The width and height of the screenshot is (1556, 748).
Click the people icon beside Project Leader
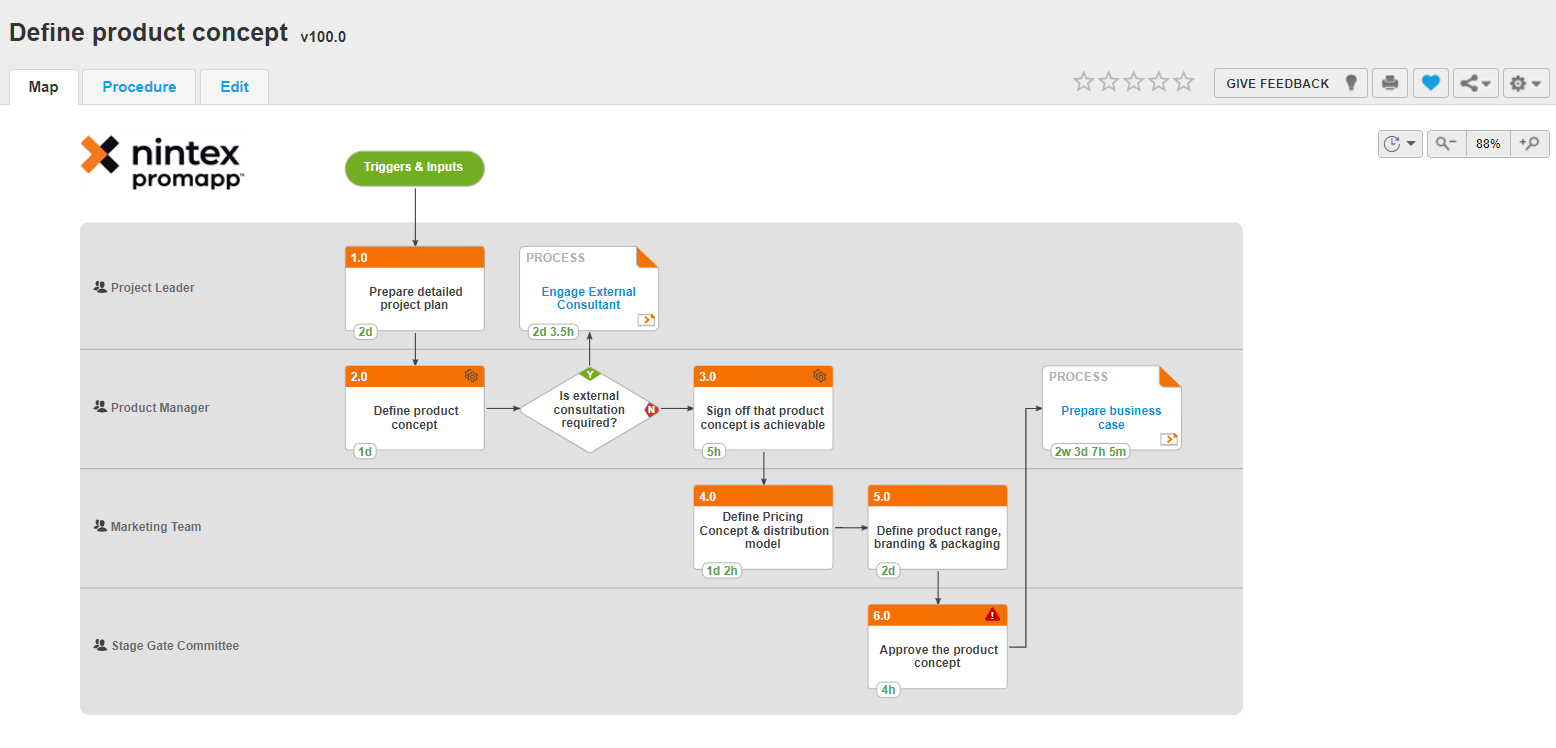[100, 287]
